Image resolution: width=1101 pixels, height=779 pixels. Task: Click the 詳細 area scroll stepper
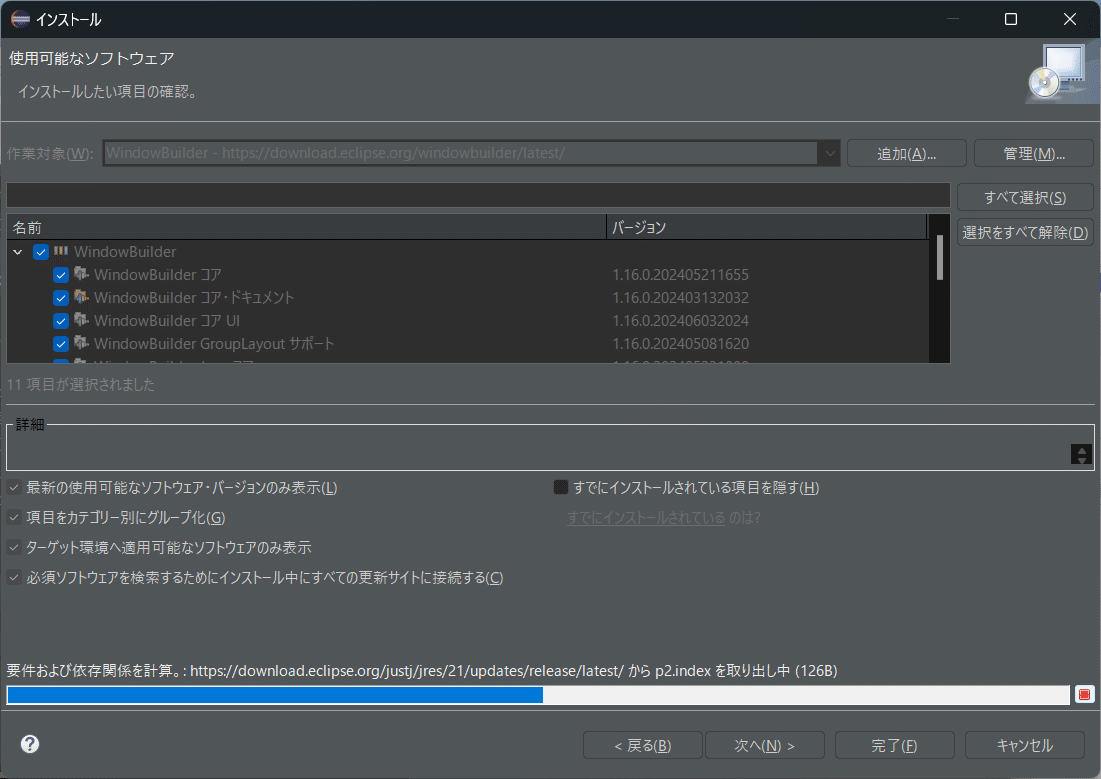coord(1081,454)
